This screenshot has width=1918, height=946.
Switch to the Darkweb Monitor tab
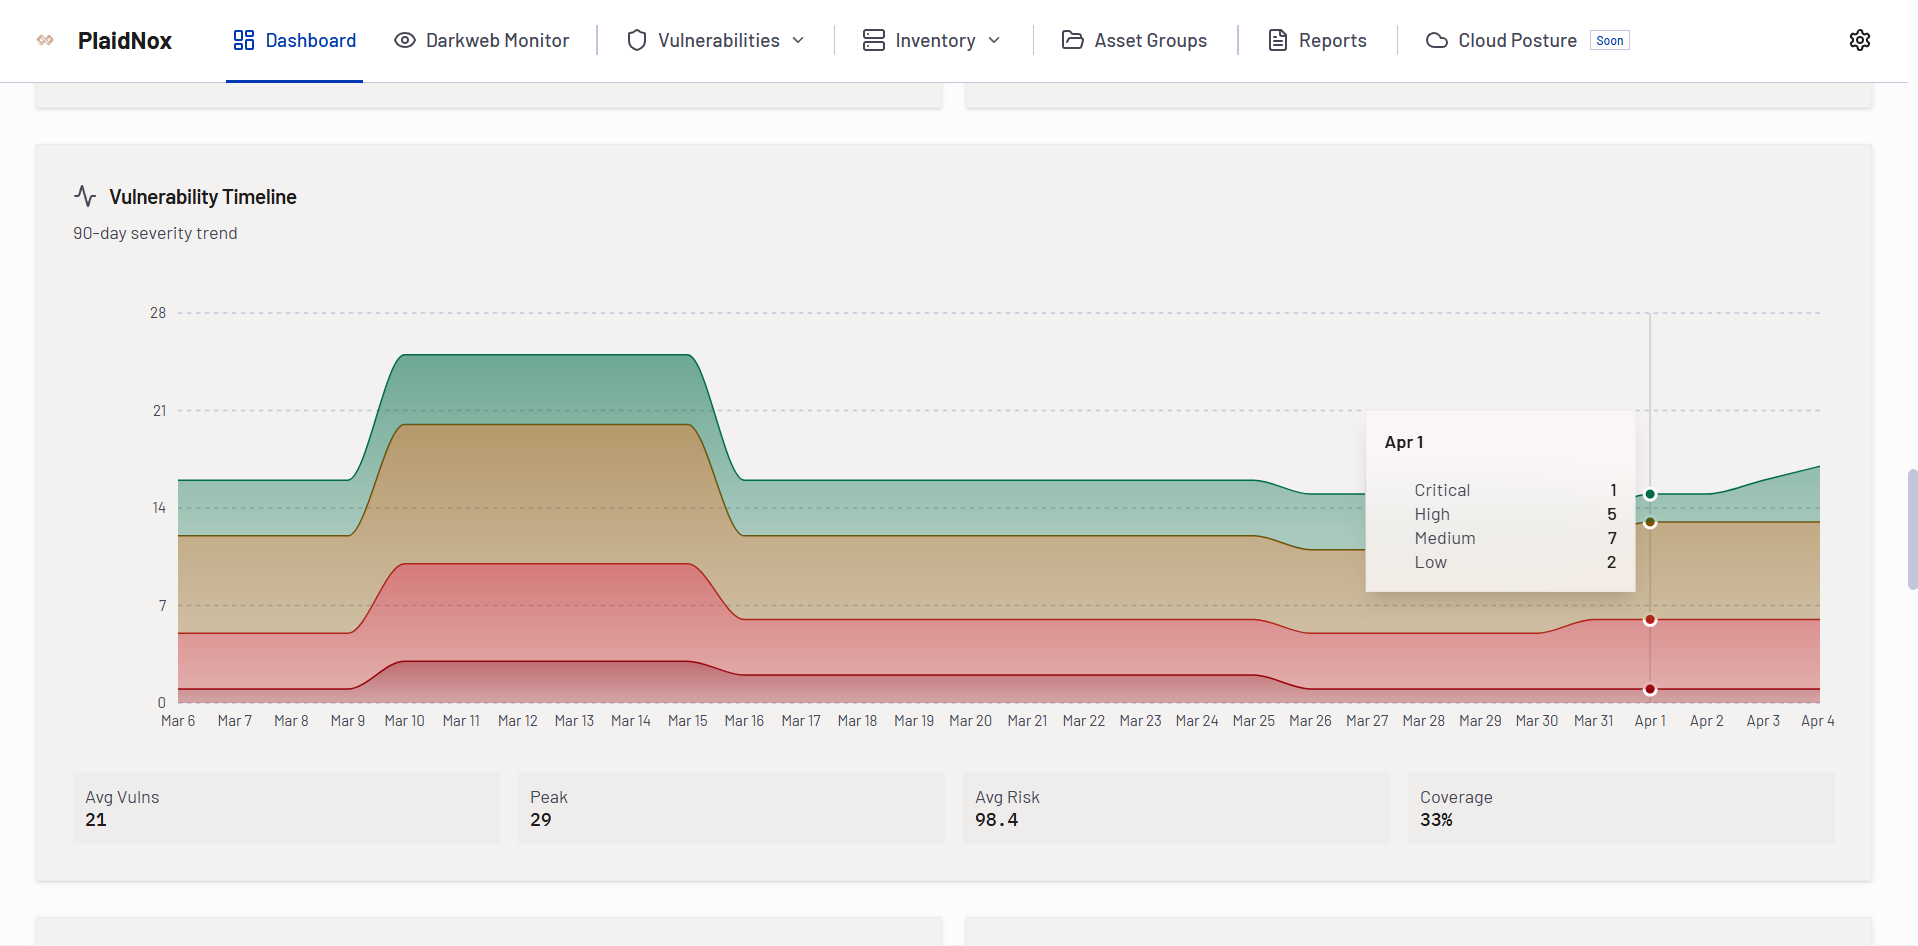click(x=482, y=40)
